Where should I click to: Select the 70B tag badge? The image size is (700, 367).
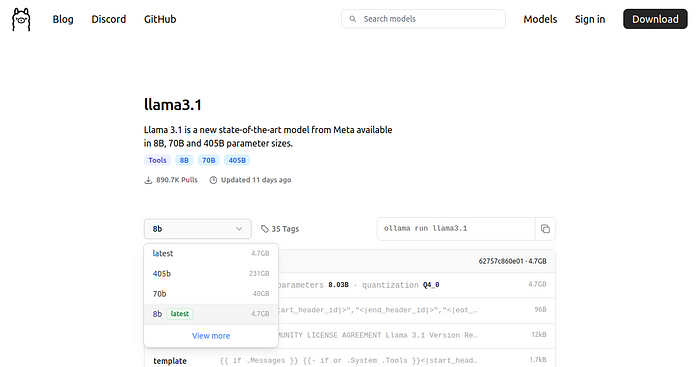pyautogui.click(x=208, y=160)
